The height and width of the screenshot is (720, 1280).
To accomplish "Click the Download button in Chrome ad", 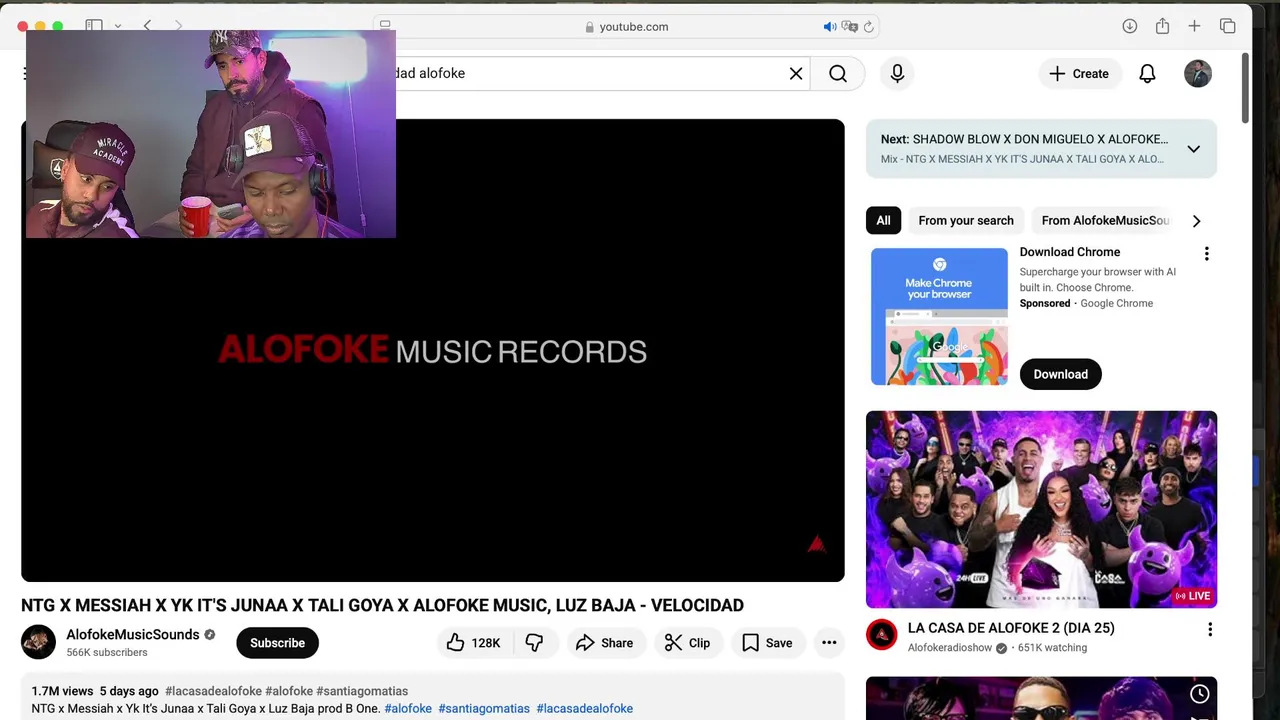I will pyautogui.click(x=1060, y=374).
